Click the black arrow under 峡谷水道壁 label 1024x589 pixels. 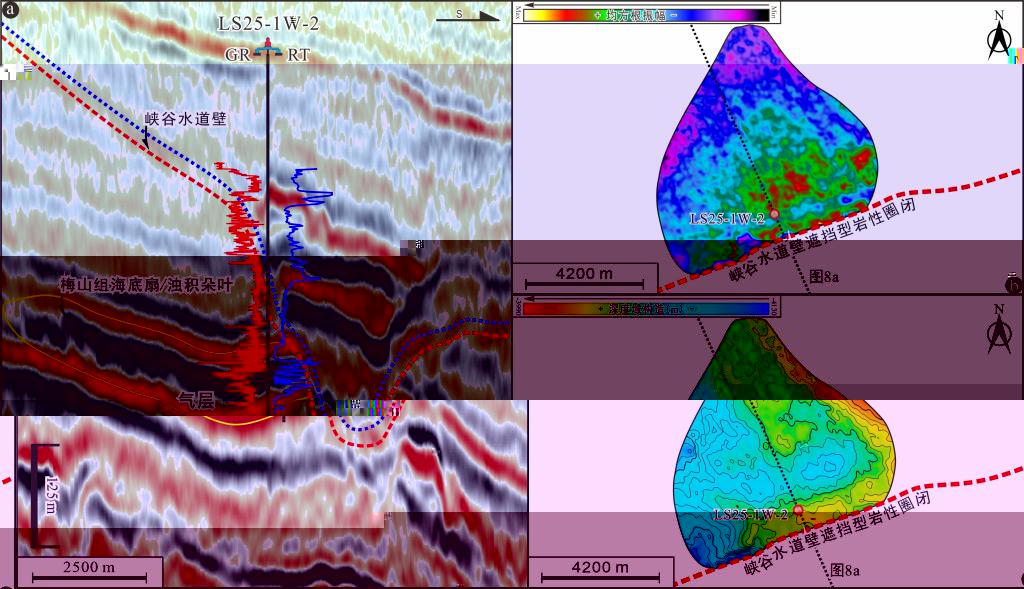pyautogui.click(x=146, y=141)
